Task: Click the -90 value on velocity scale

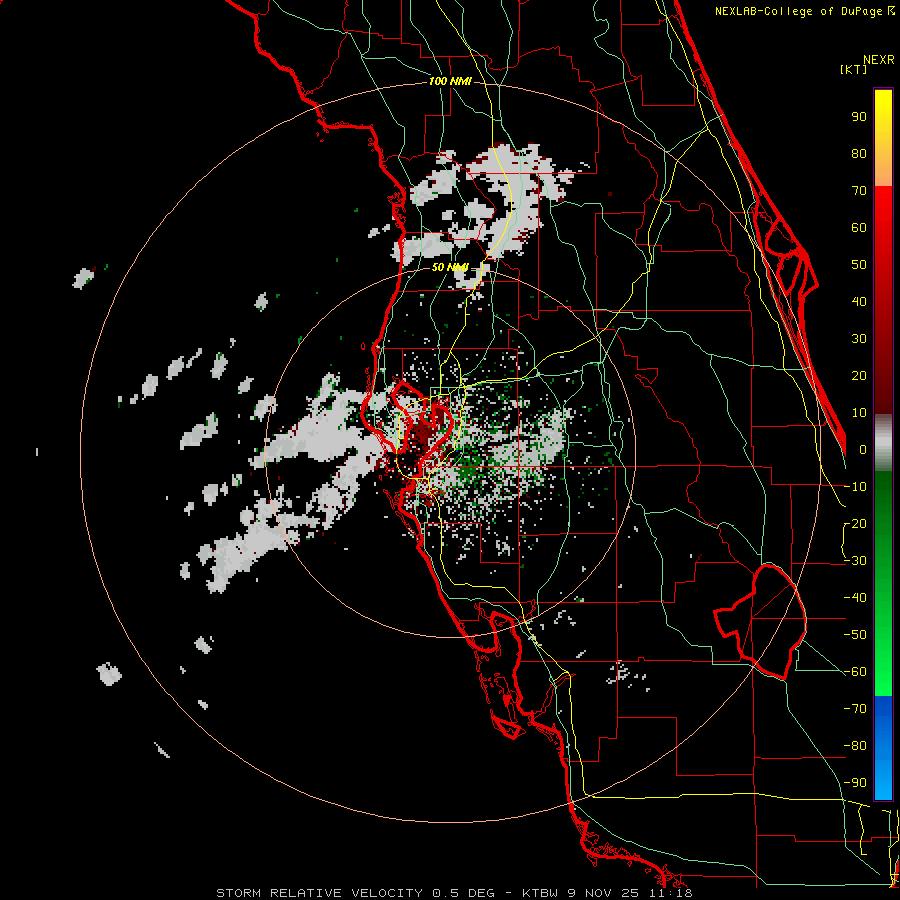Action: click(855, 783)
